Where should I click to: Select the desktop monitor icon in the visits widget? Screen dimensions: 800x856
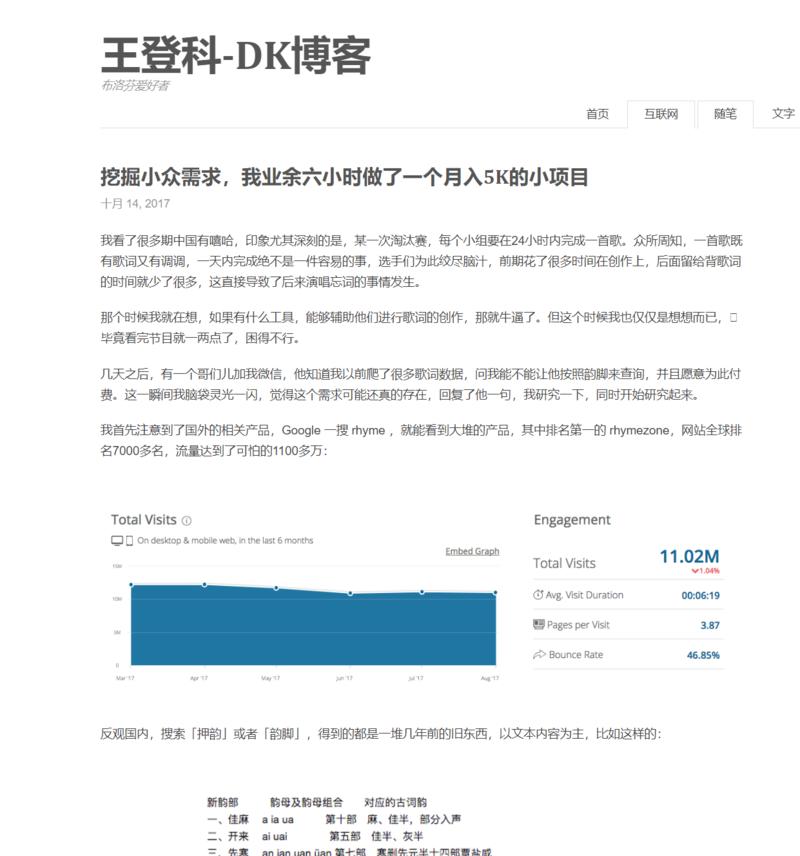(116, 539)
